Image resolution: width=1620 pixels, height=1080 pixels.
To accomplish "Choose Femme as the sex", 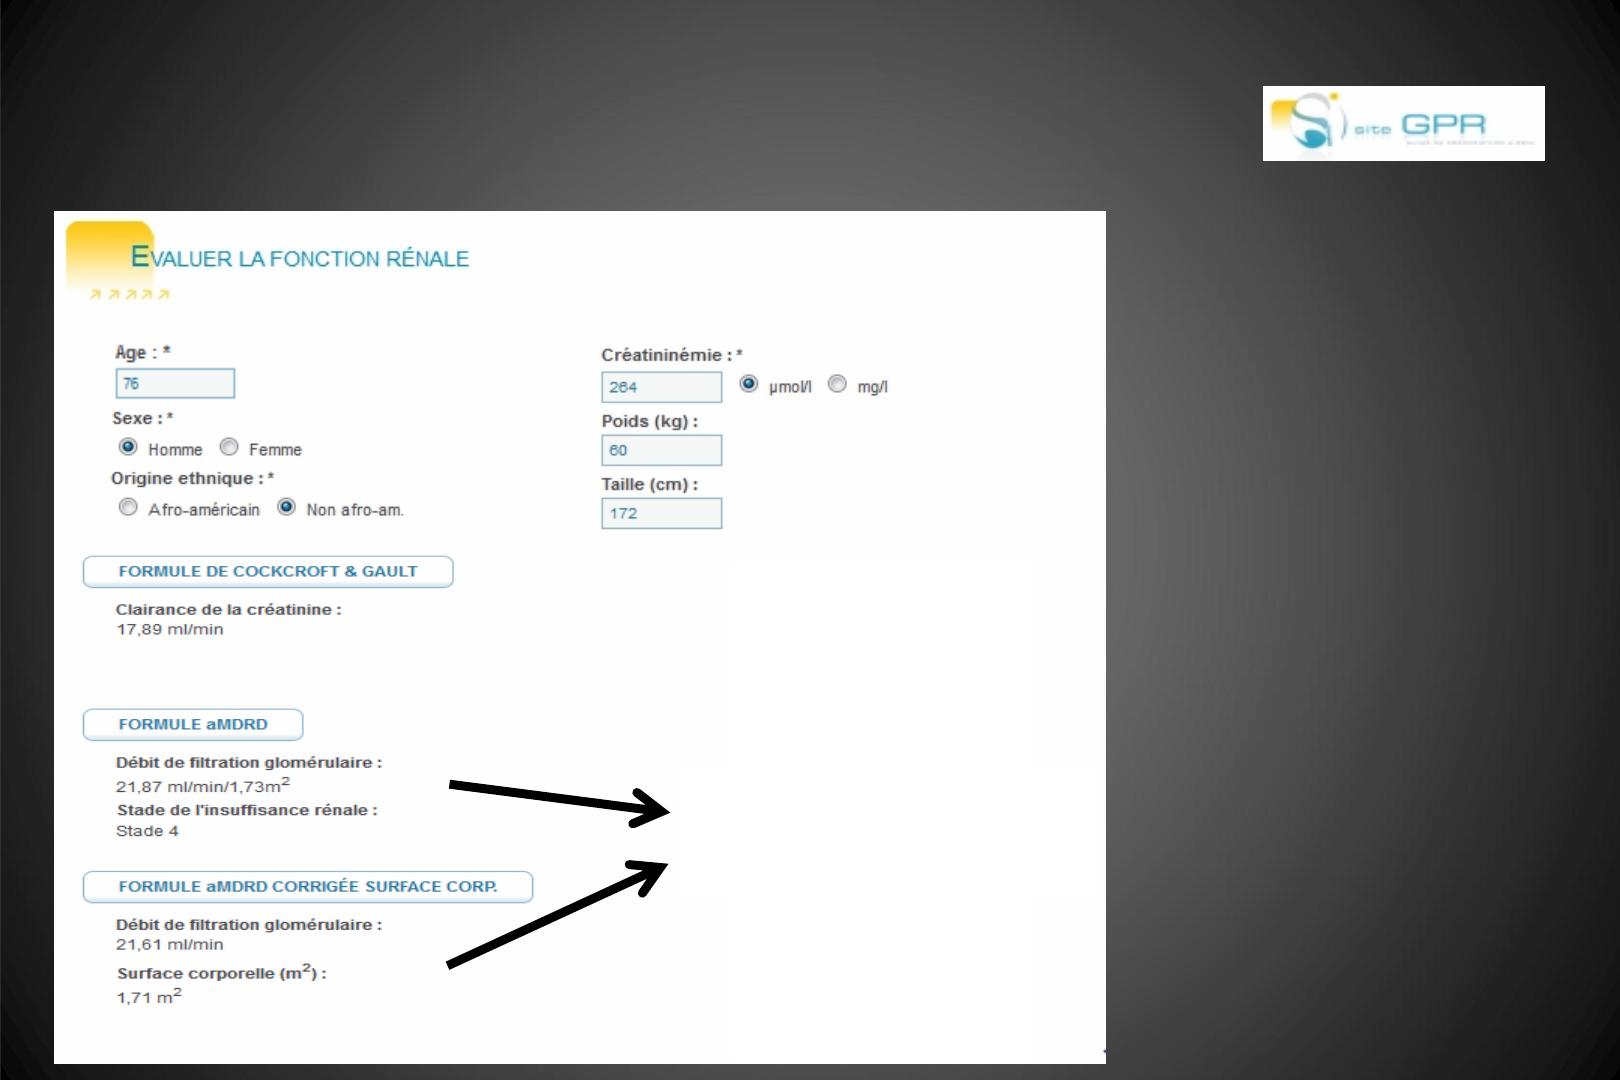I will 229,447.
